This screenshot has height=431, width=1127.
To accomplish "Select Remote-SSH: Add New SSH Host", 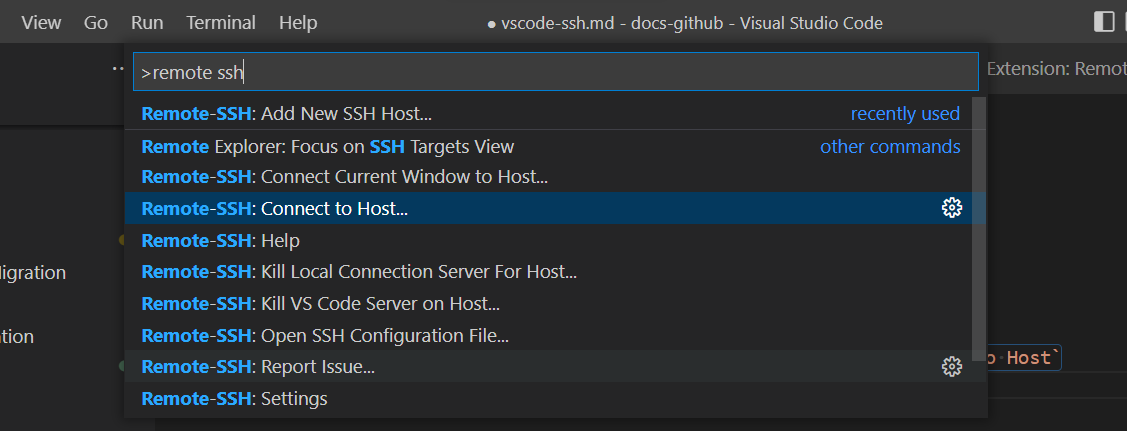I will [555, 113].
